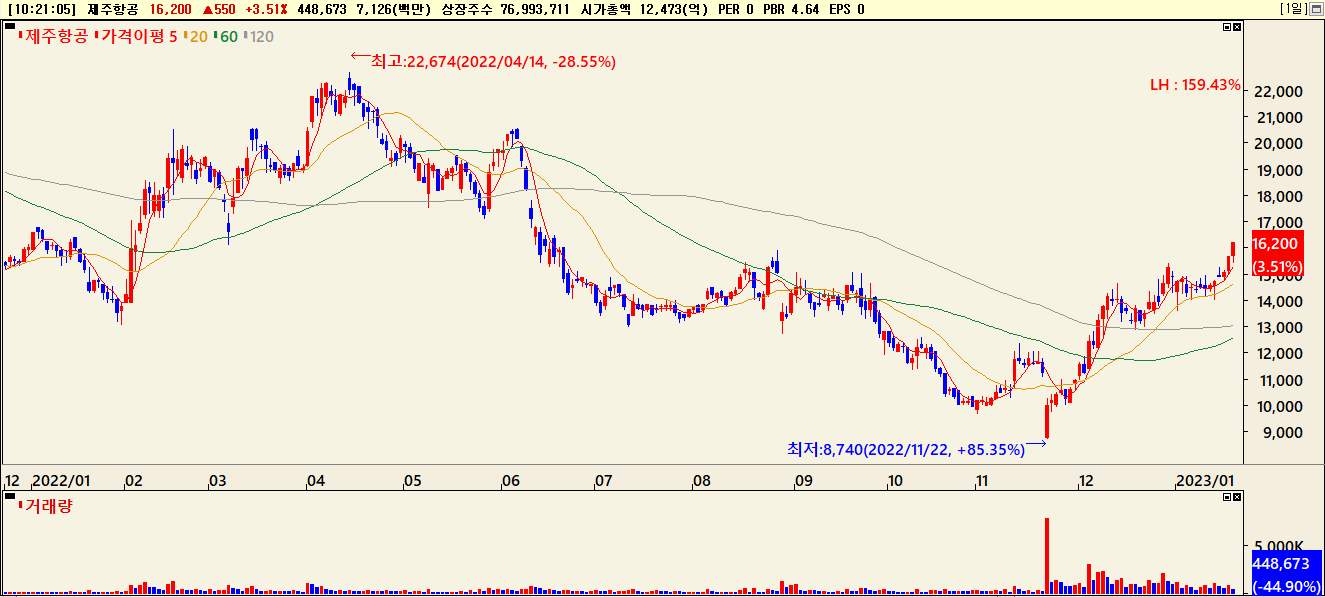
Task: Click the LH : 159.43% label
Action: (1195, 85)
